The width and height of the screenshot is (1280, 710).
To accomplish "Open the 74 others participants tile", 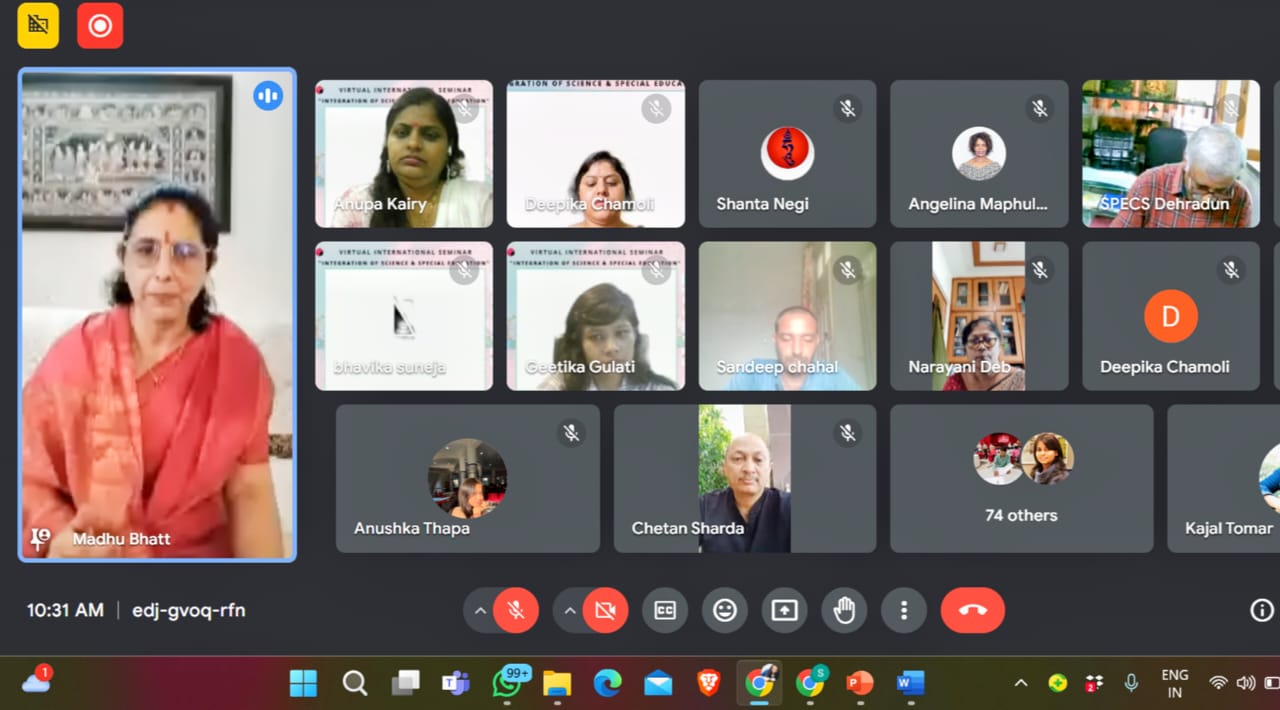I will (1021, 479).
